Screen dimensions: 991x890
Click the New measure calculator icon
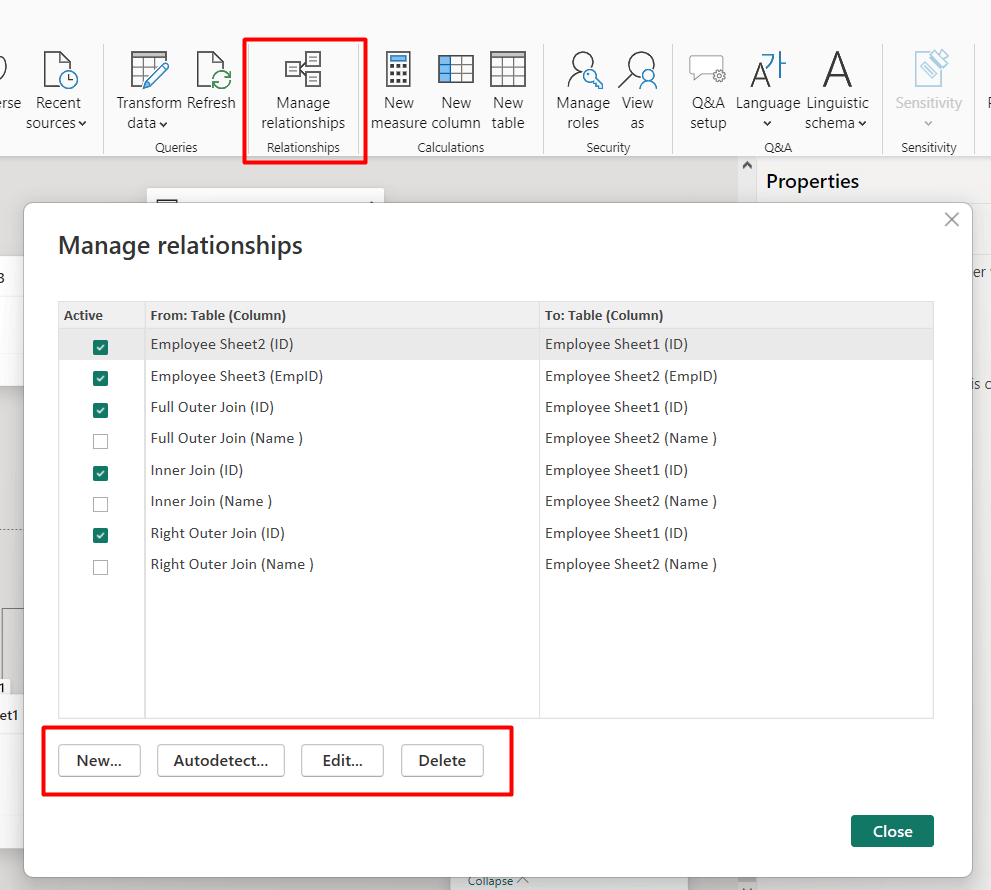tap(398, 69)
